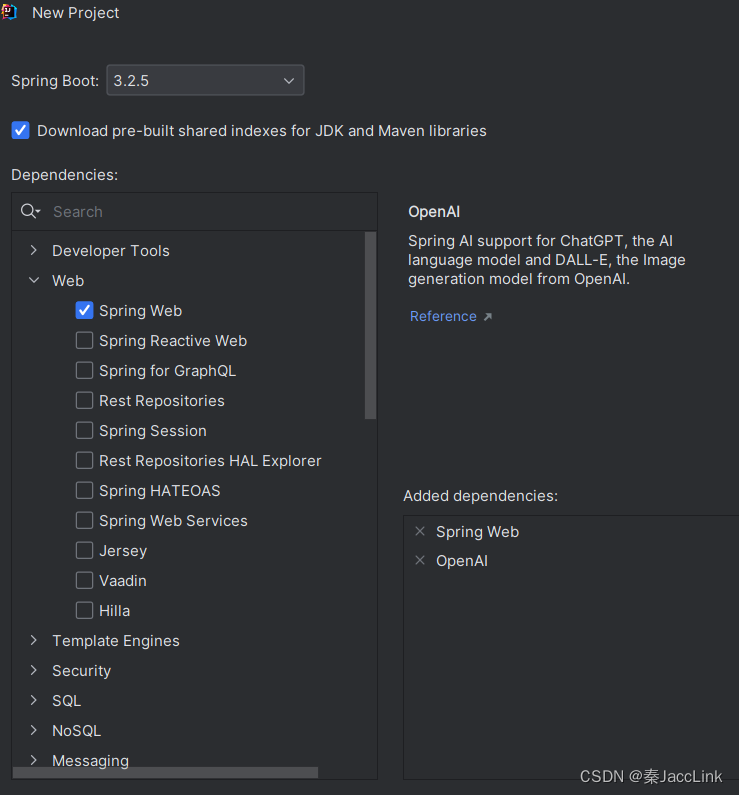This screenshot has height=795, width=739.
Task: Expand the NoSQL category
Action: coord(33,730)
